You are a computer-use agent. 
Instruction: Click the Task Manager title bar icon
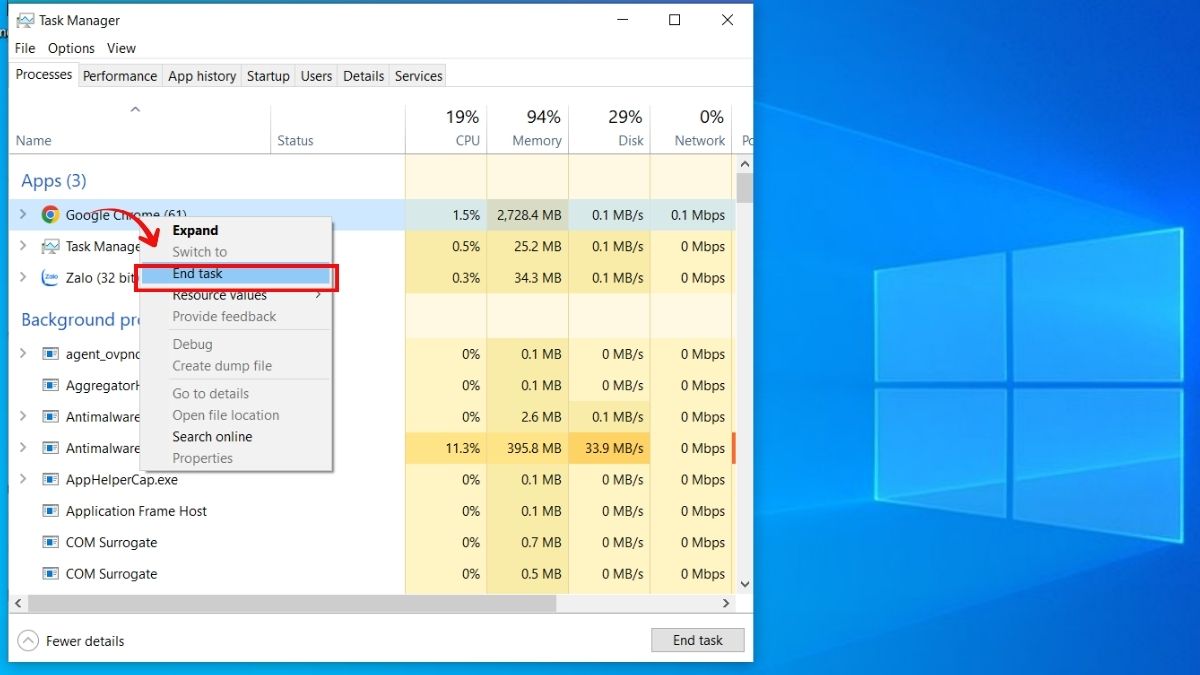pos(25,20)
